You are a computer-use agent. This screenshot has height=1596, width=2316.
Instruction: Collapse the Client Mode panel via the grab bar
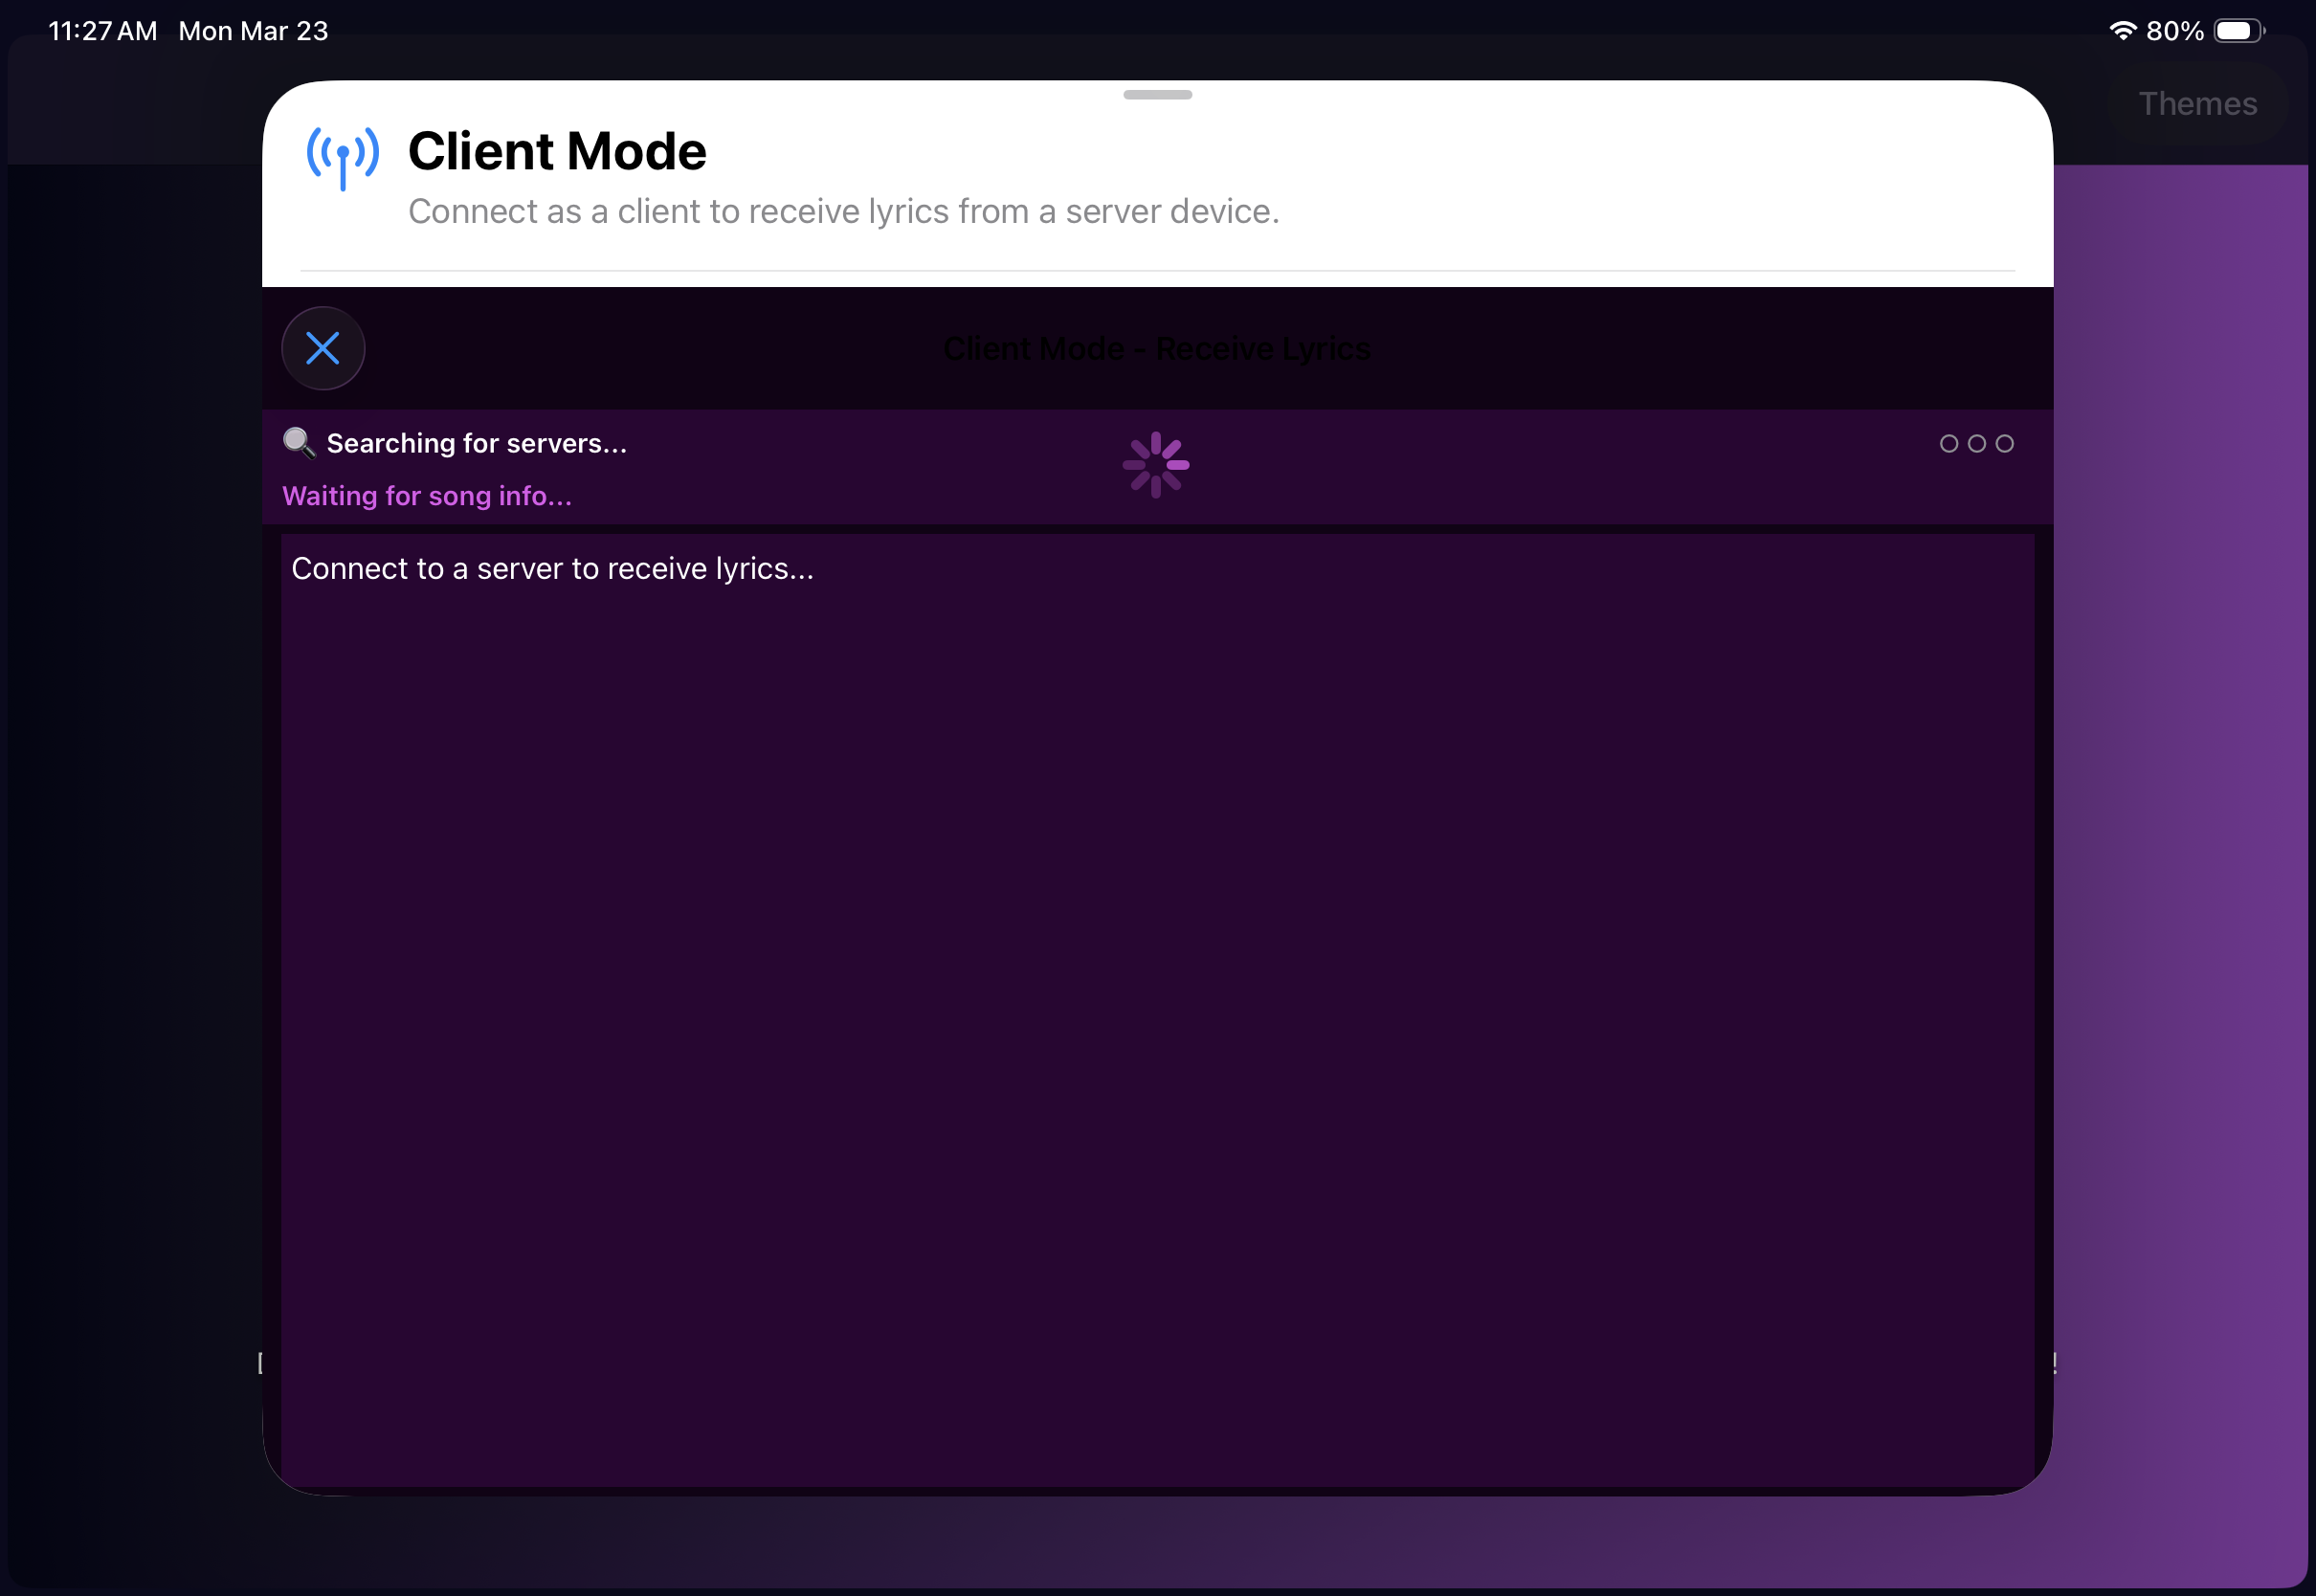[x=1156, y=94]
